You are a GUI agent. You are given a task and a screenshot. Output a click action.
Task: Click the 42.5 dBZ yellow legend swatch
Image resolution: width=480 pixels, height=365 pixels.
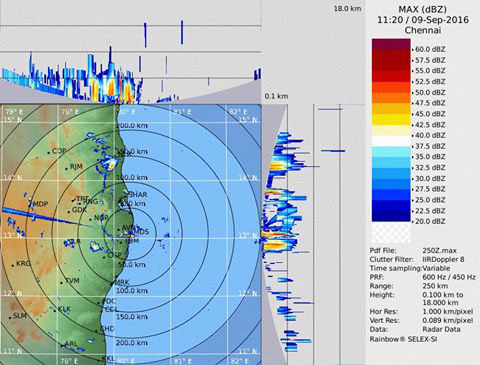click(x=391, y=119)
